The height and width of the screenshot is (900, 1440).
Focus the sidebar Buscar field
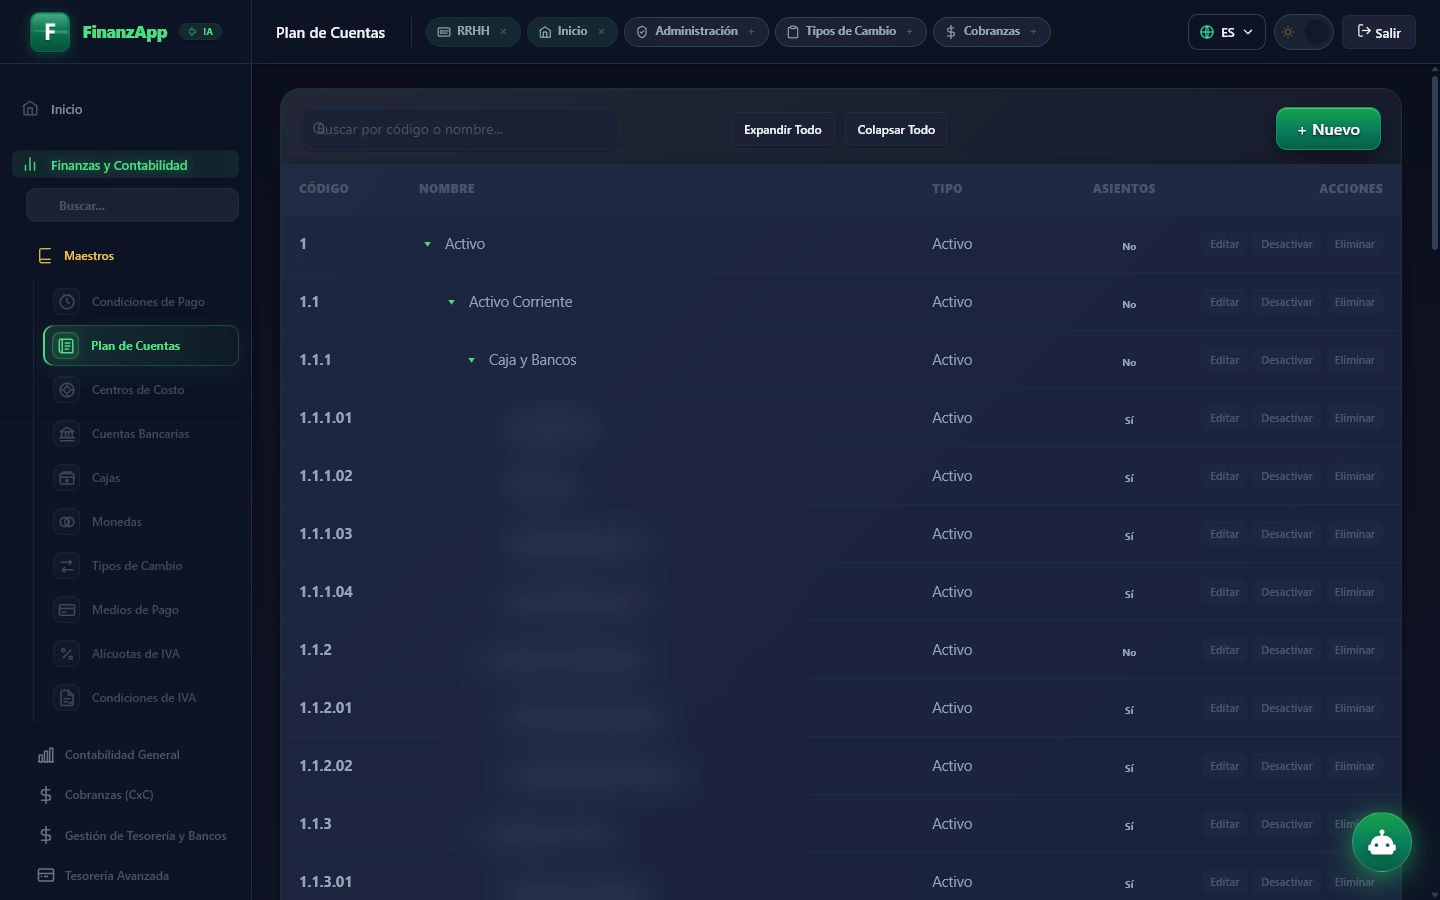pos(132,205)
